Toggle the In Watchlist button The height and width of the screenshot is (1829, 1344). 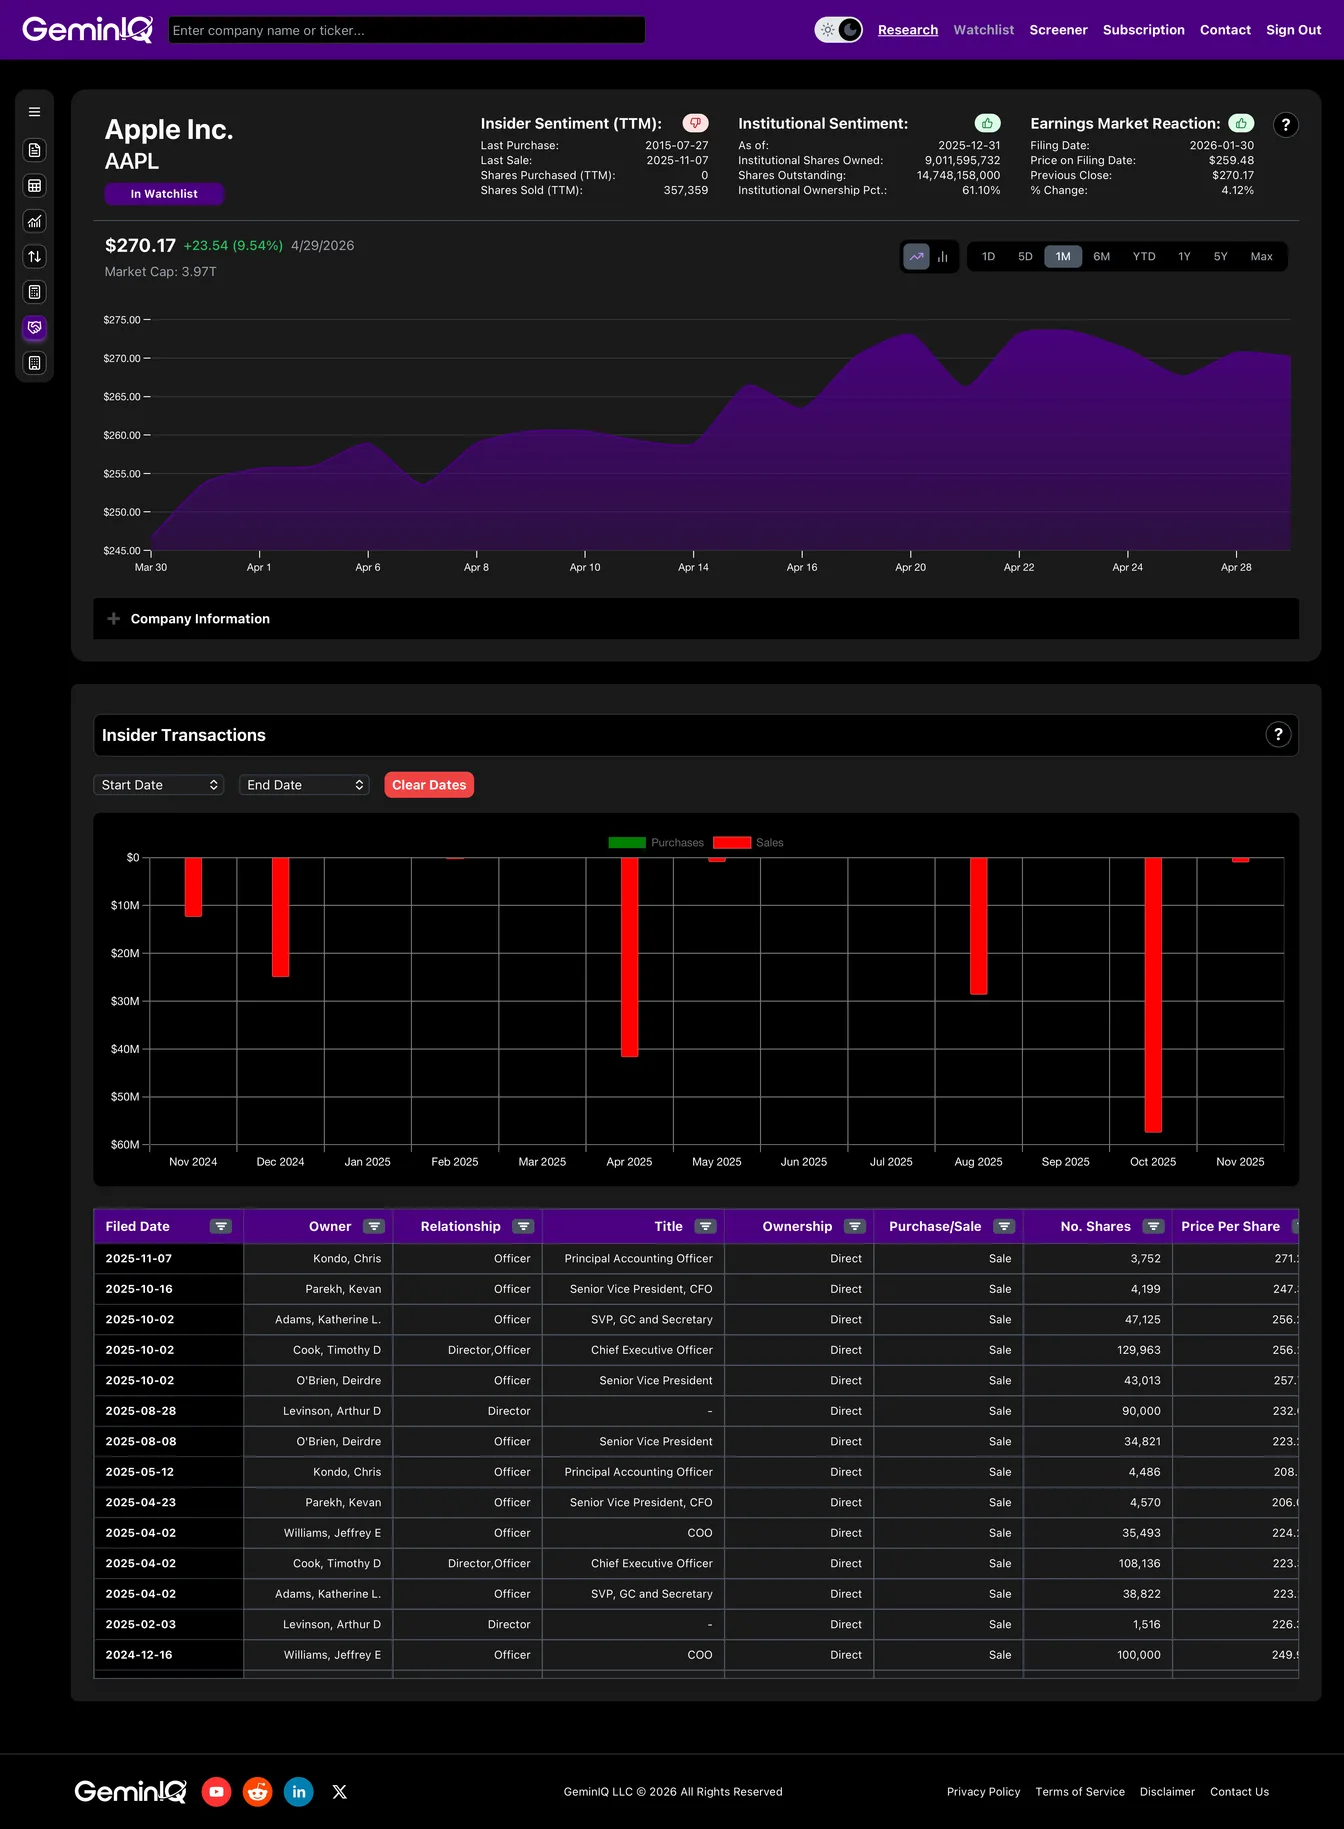pos(164,194)
